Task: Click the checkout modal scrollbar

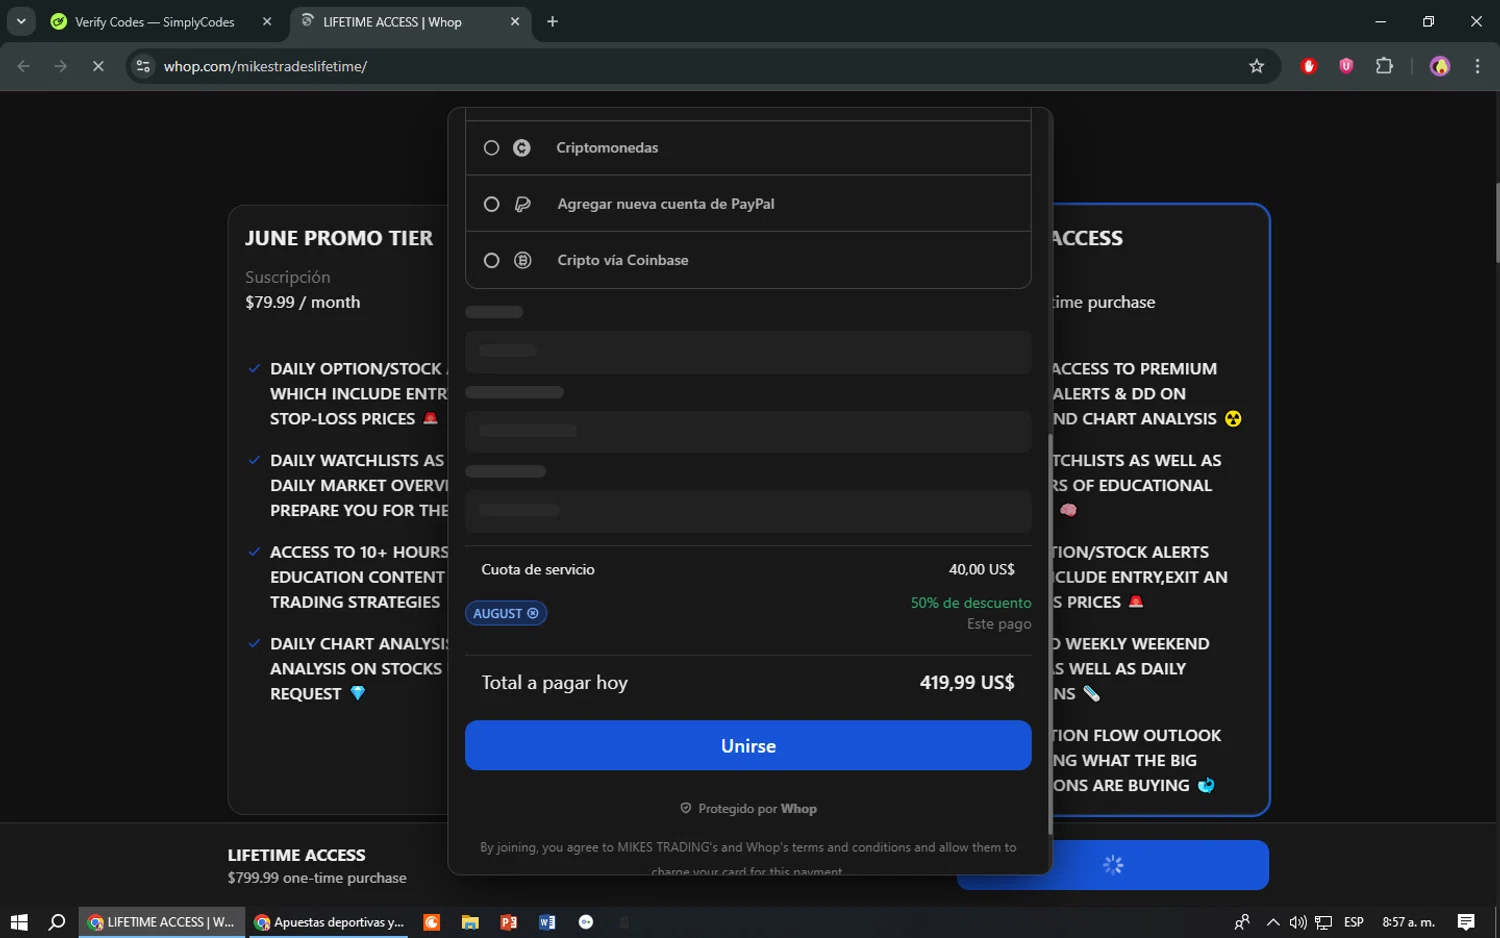Action: [1049, 634]
